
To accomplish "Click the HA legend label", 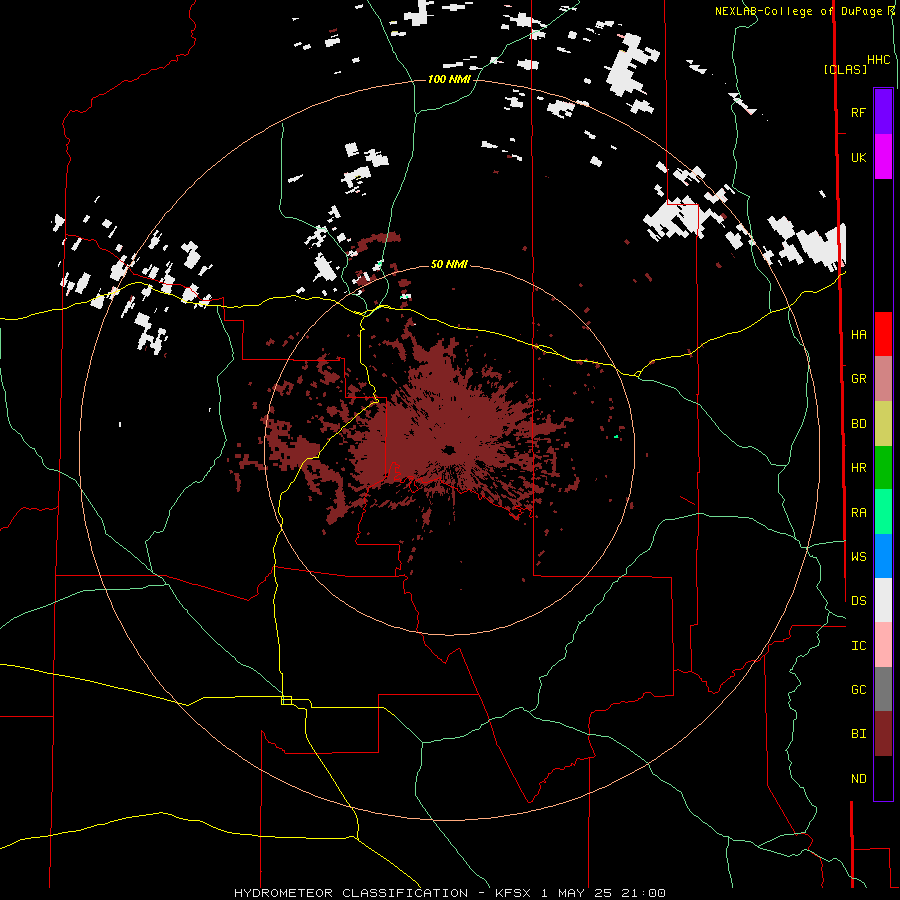I will click(x=858, y=335).
